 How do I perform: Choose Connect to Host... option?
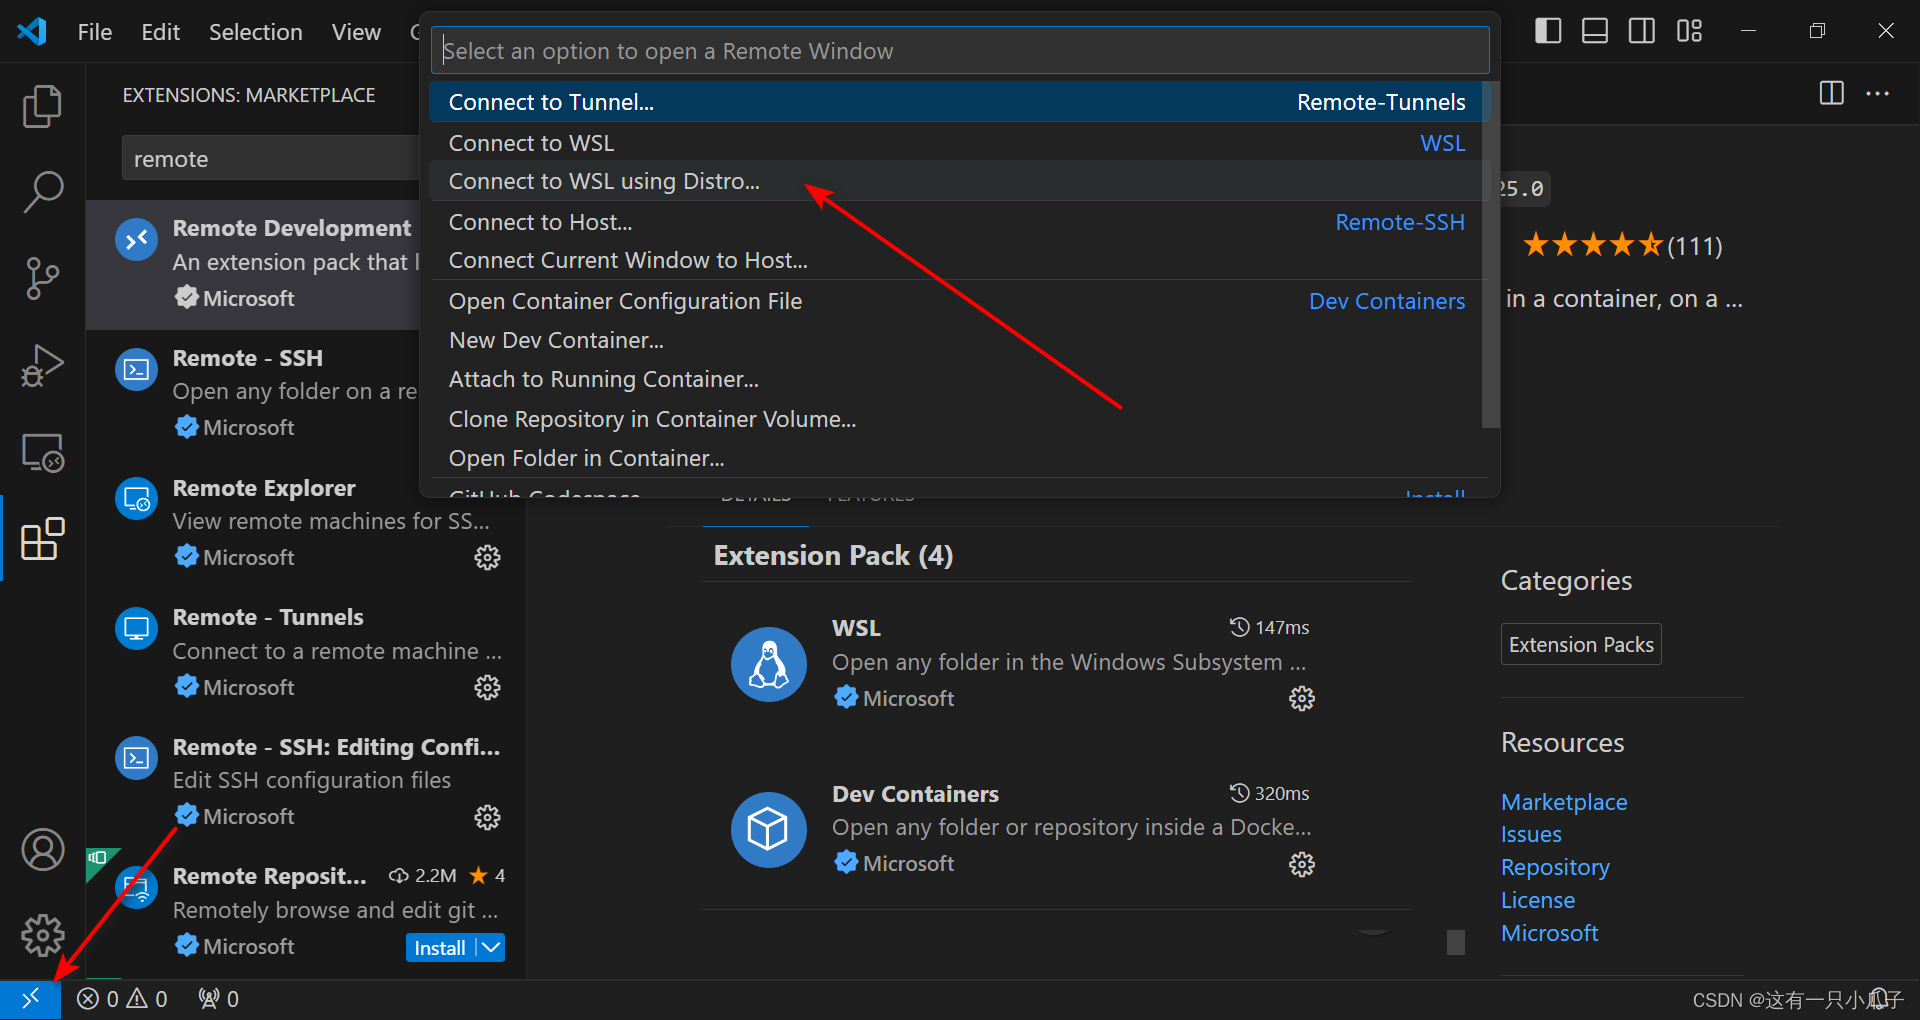click(958, 222)
